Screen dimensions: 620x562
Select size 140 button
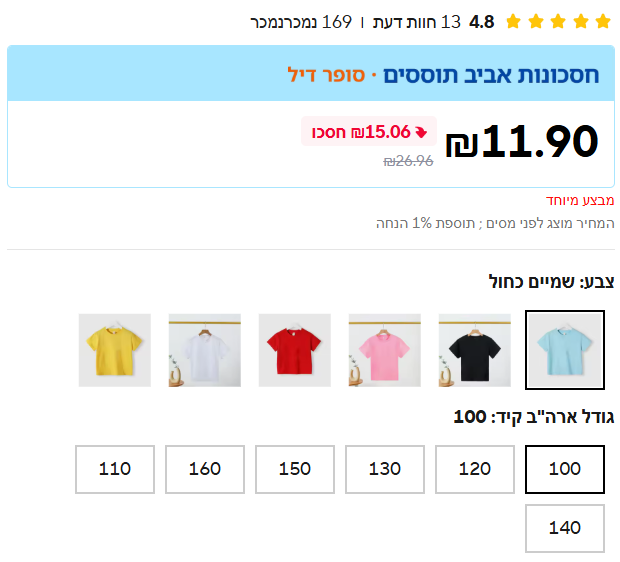click(x=565, y=528)
